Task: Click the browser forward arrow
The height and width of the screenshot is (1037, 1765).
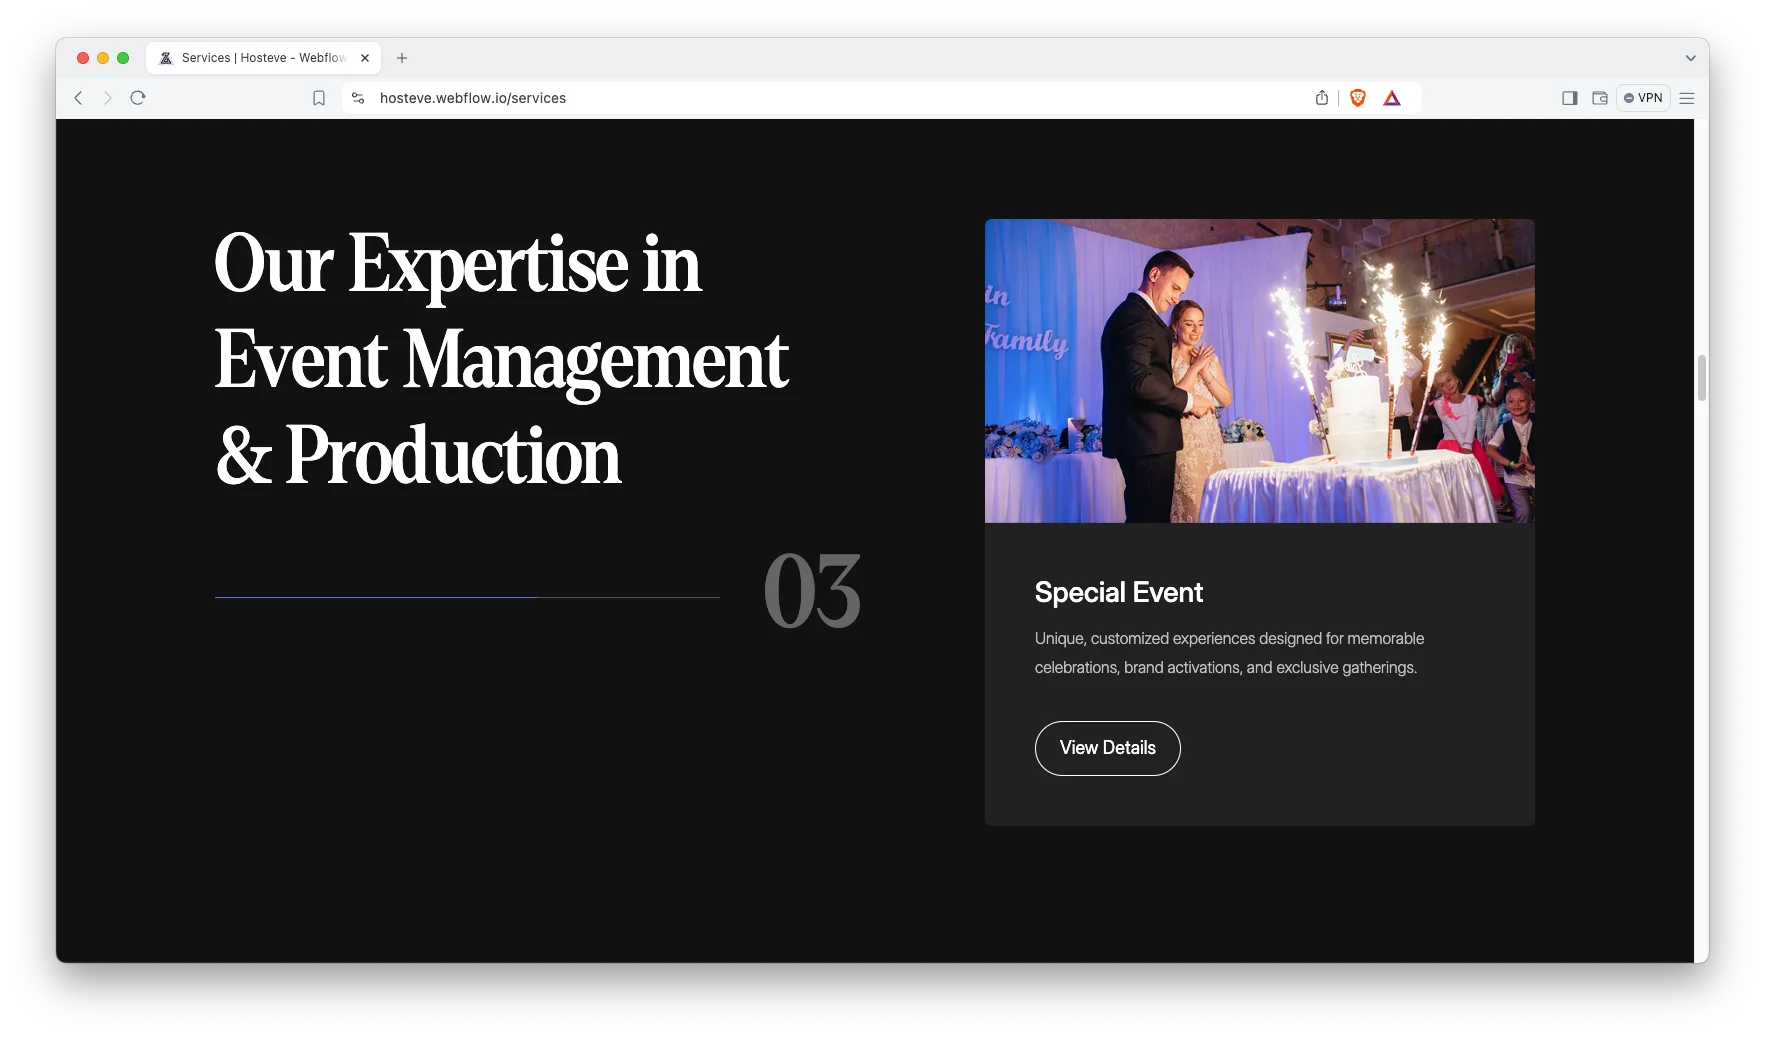Action: pyautogui.click(x=108, y=98)
